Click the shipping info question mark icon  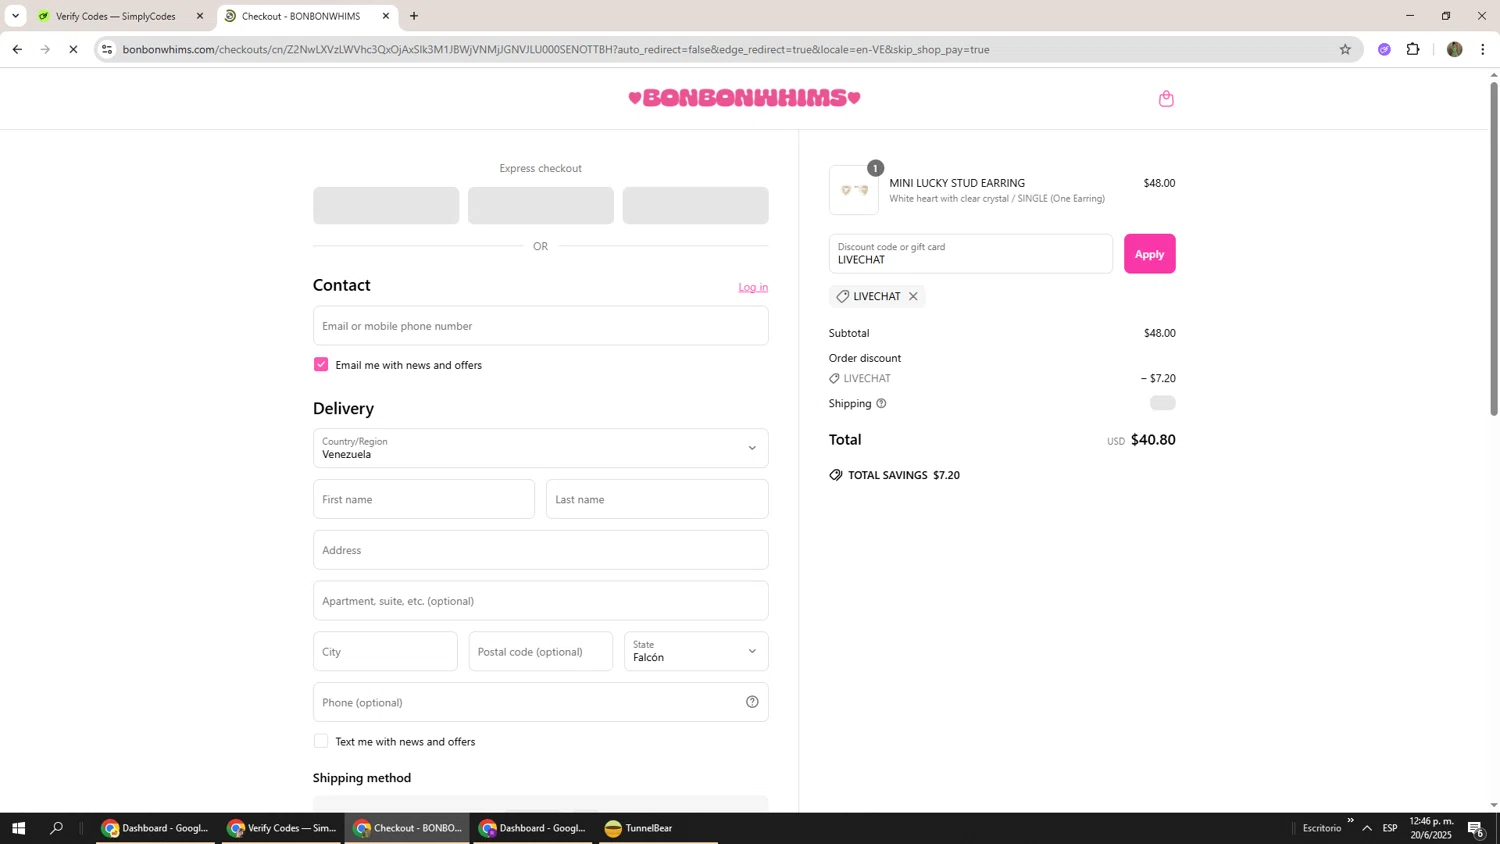[x=881, y=404]
